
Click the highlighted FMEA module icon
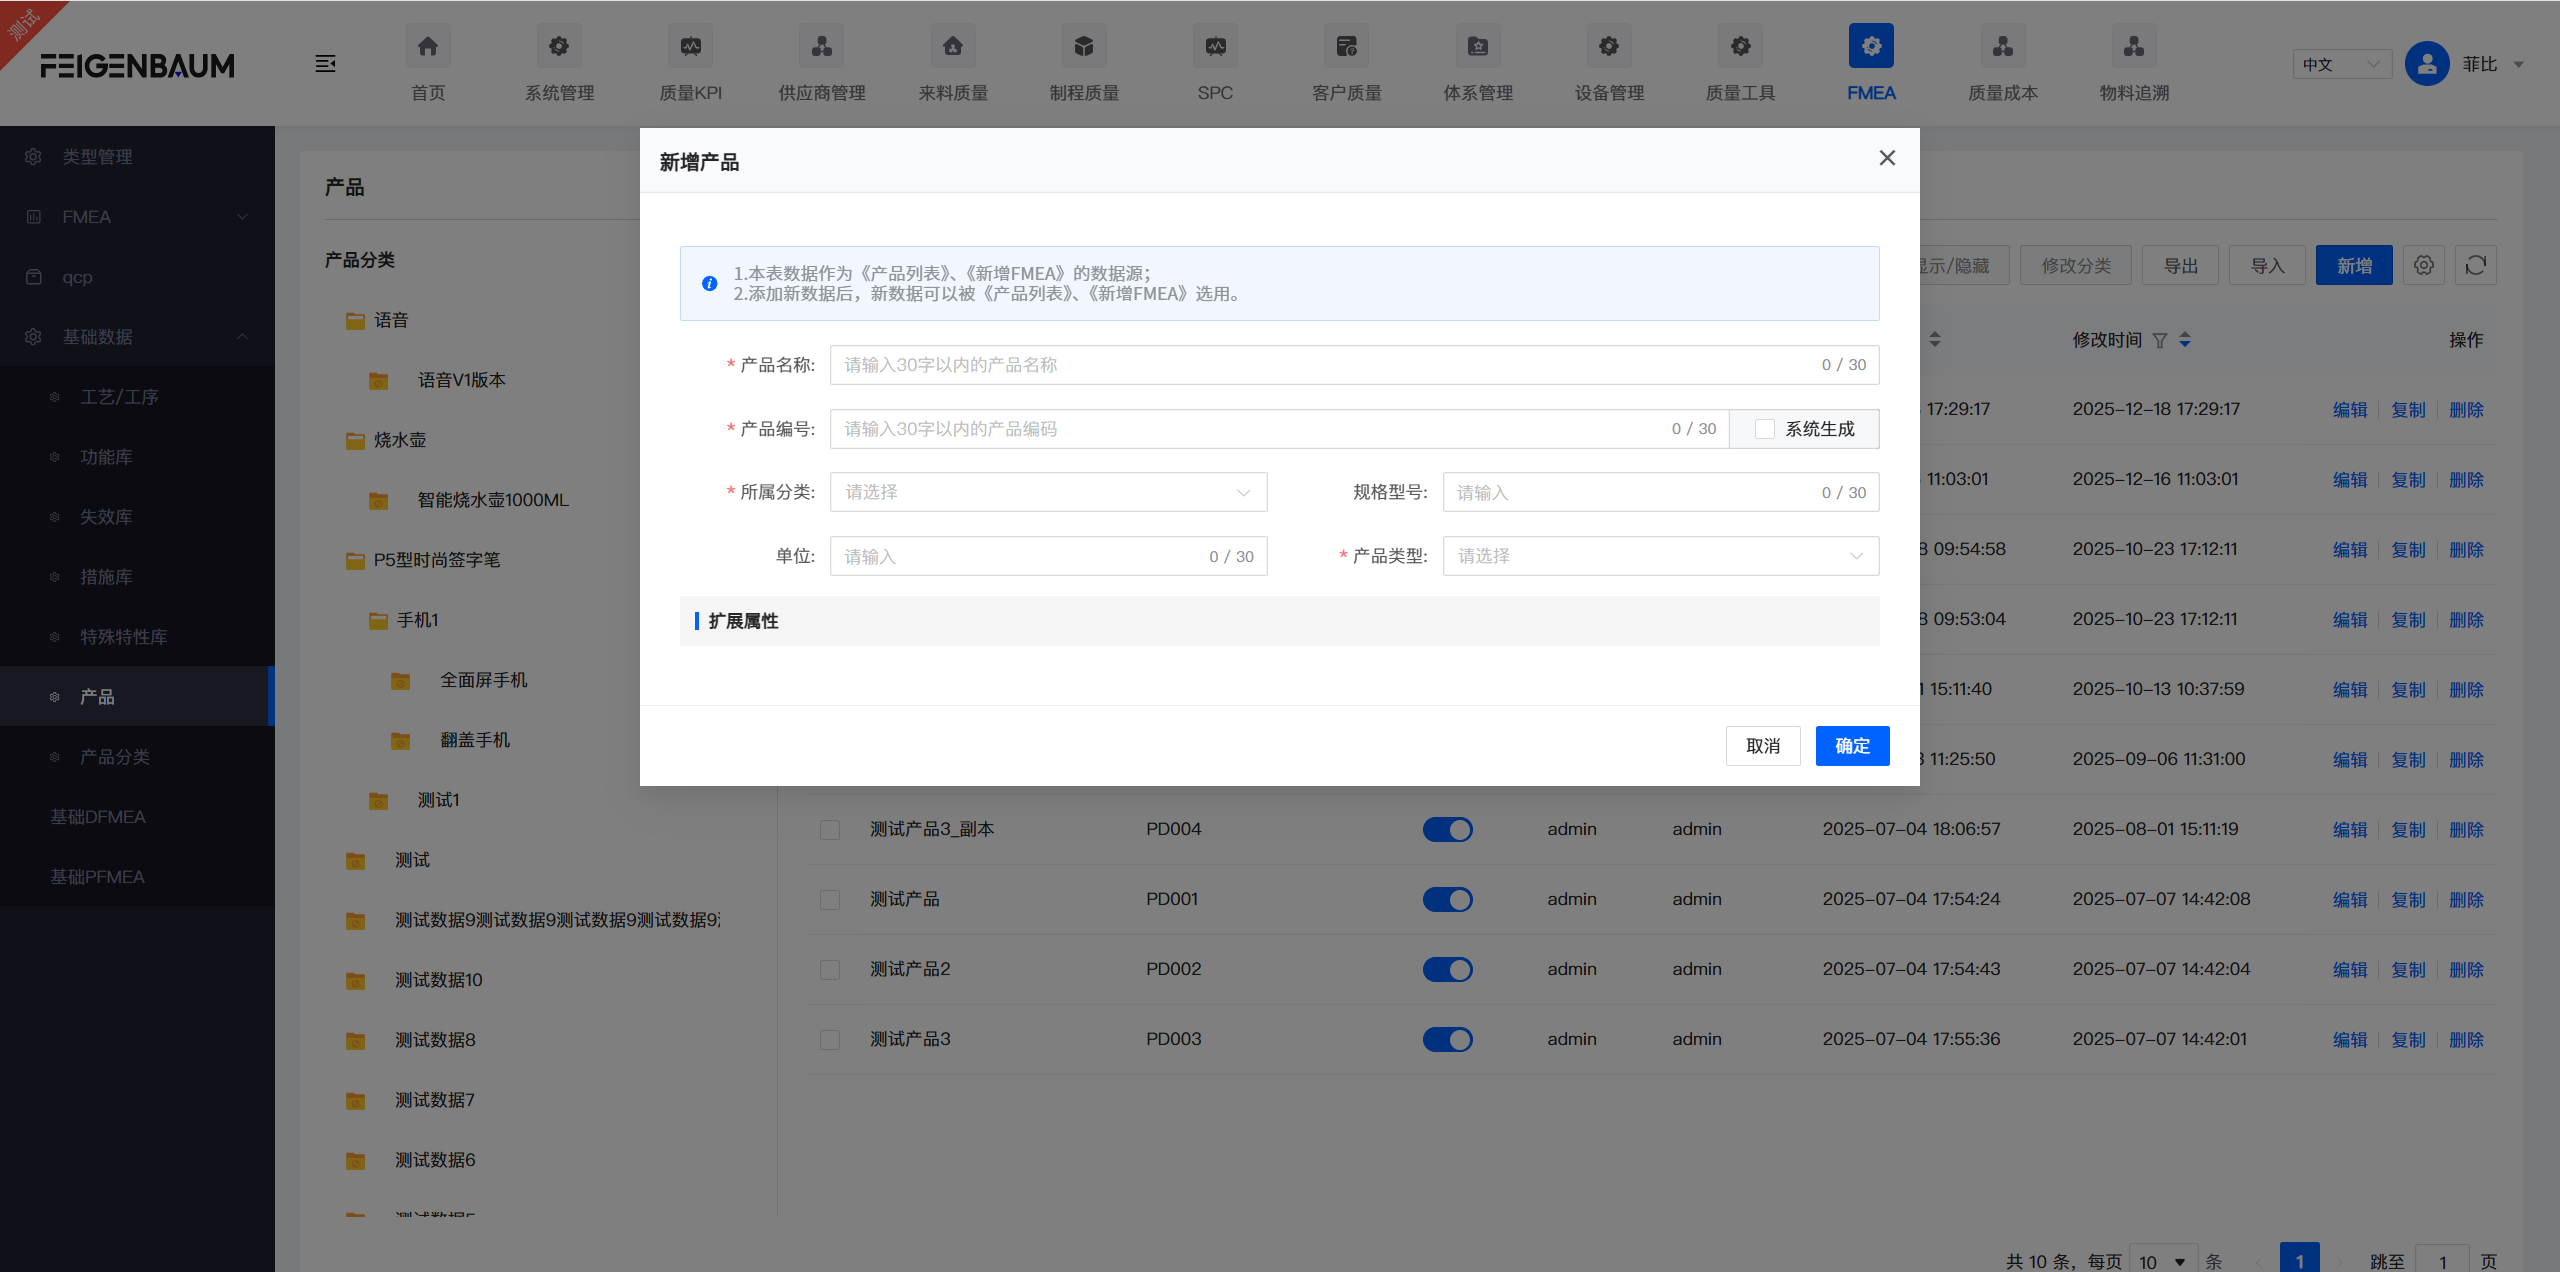point(1870,46)
